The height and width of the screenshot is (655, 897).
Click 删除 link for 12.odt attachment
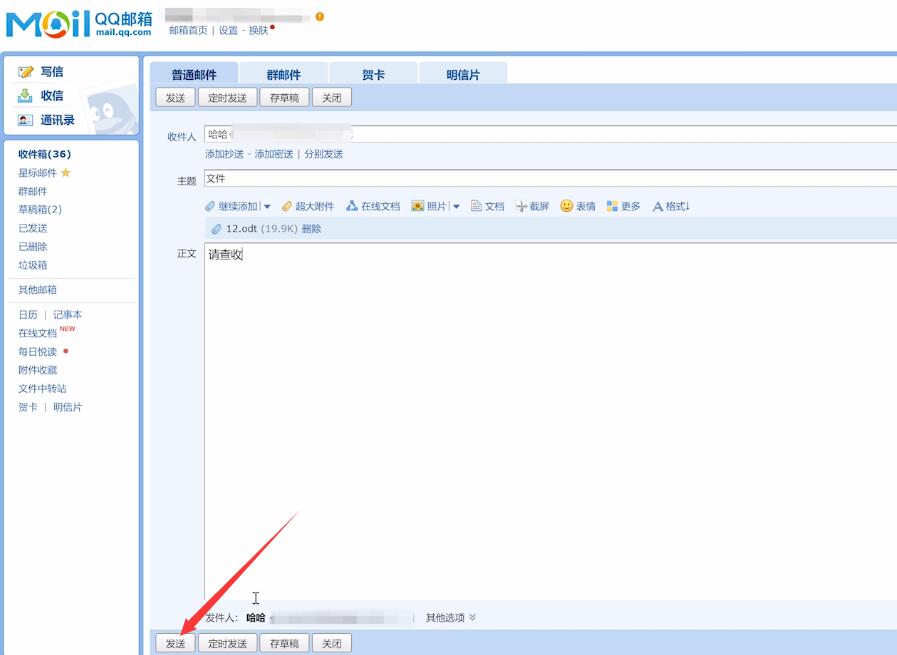(x=311, y=229)
